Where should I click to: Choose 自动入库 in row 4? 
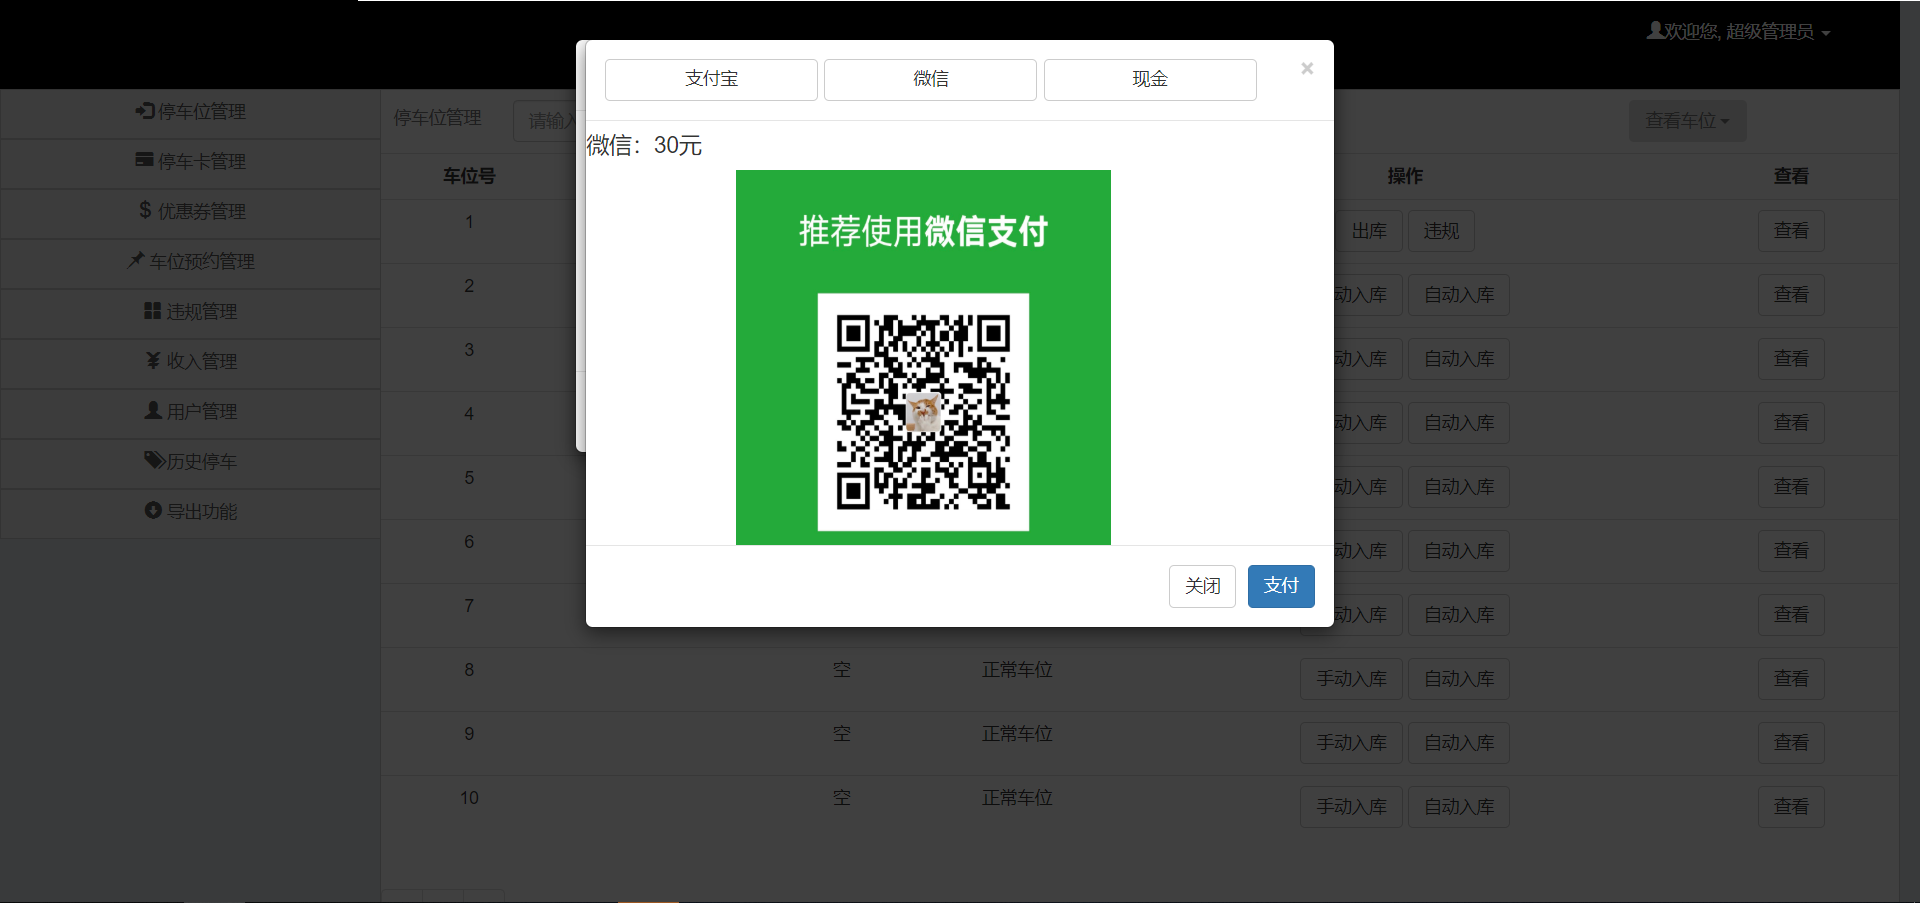(1459, 423)
